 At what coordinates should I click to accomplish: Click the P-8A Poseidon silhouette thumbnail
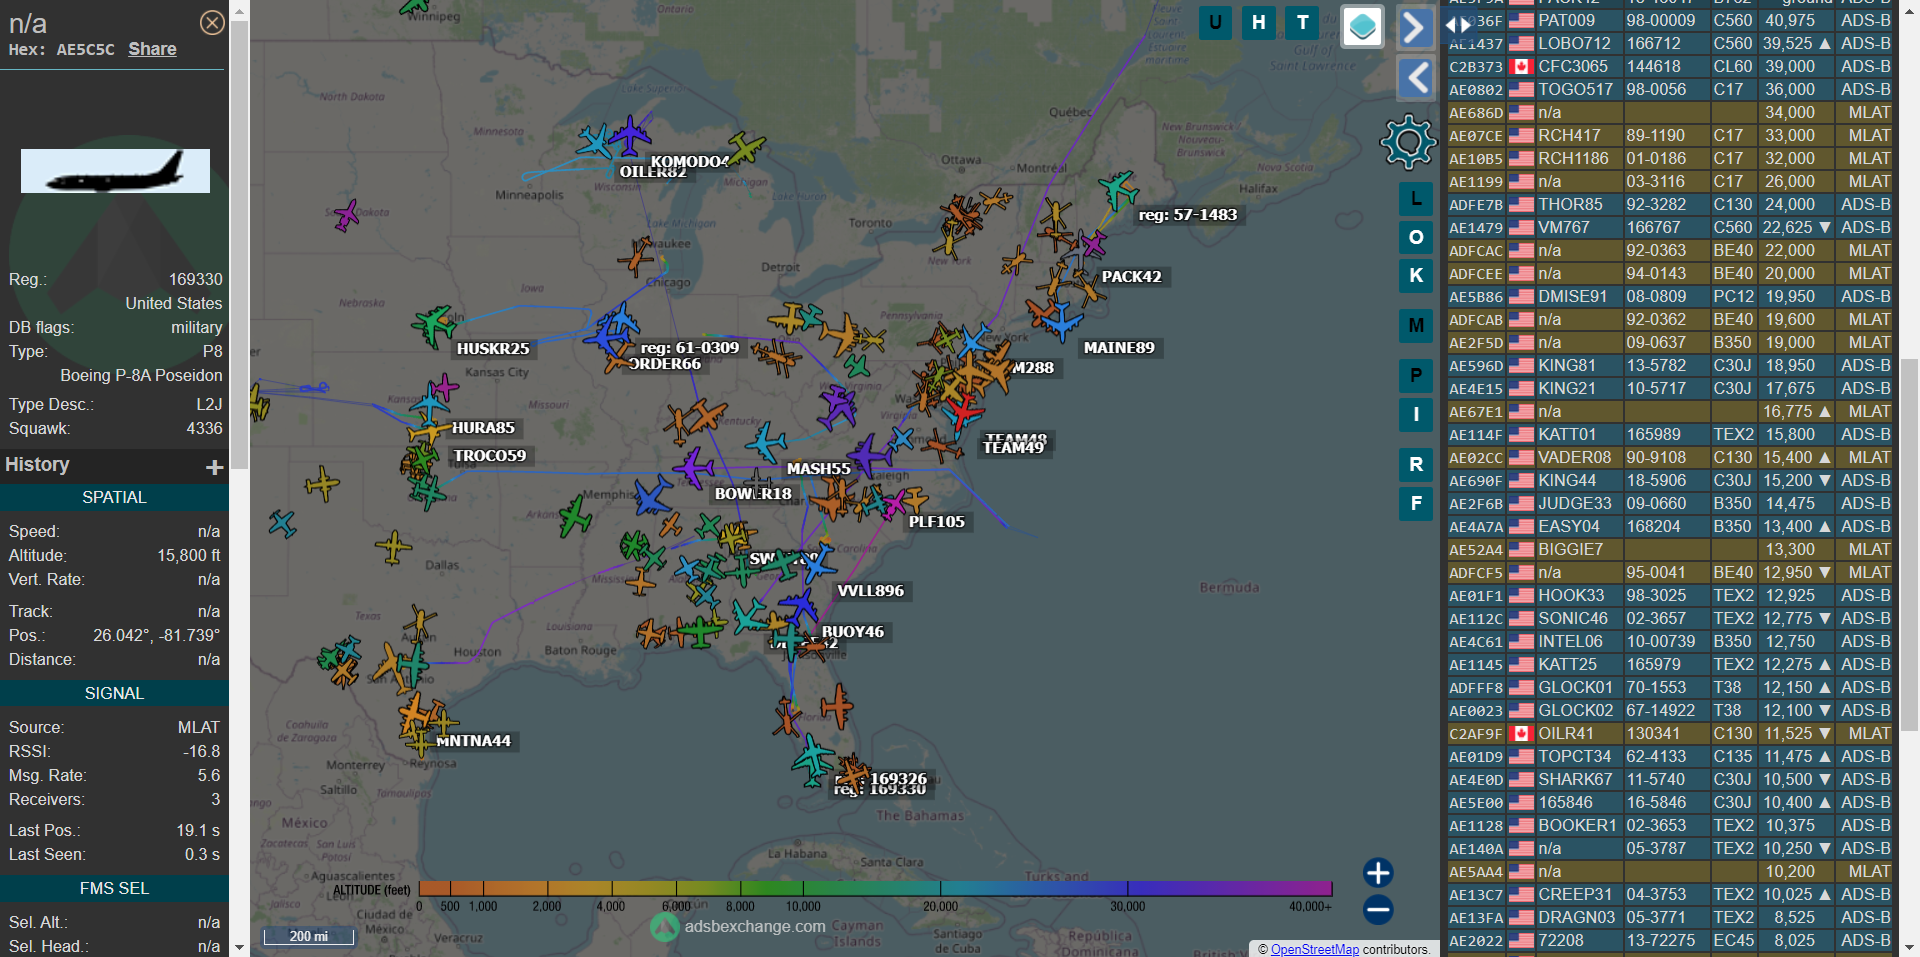point(115,171)
